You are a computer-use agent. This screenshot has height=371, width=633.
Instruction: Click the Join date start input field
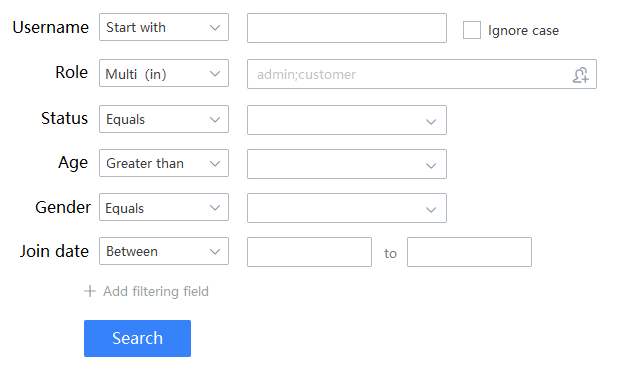(309, 252)
